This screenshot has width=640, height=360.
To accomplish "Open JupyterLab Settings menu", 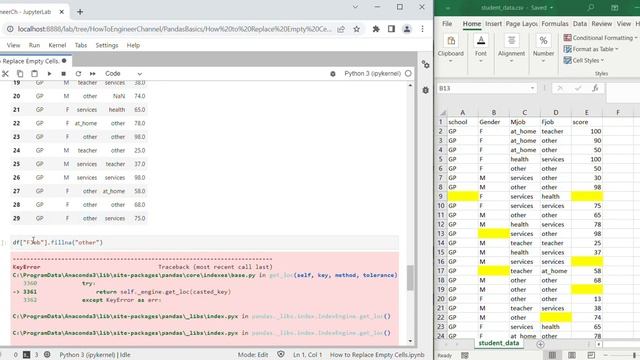I will pos(107,45).
